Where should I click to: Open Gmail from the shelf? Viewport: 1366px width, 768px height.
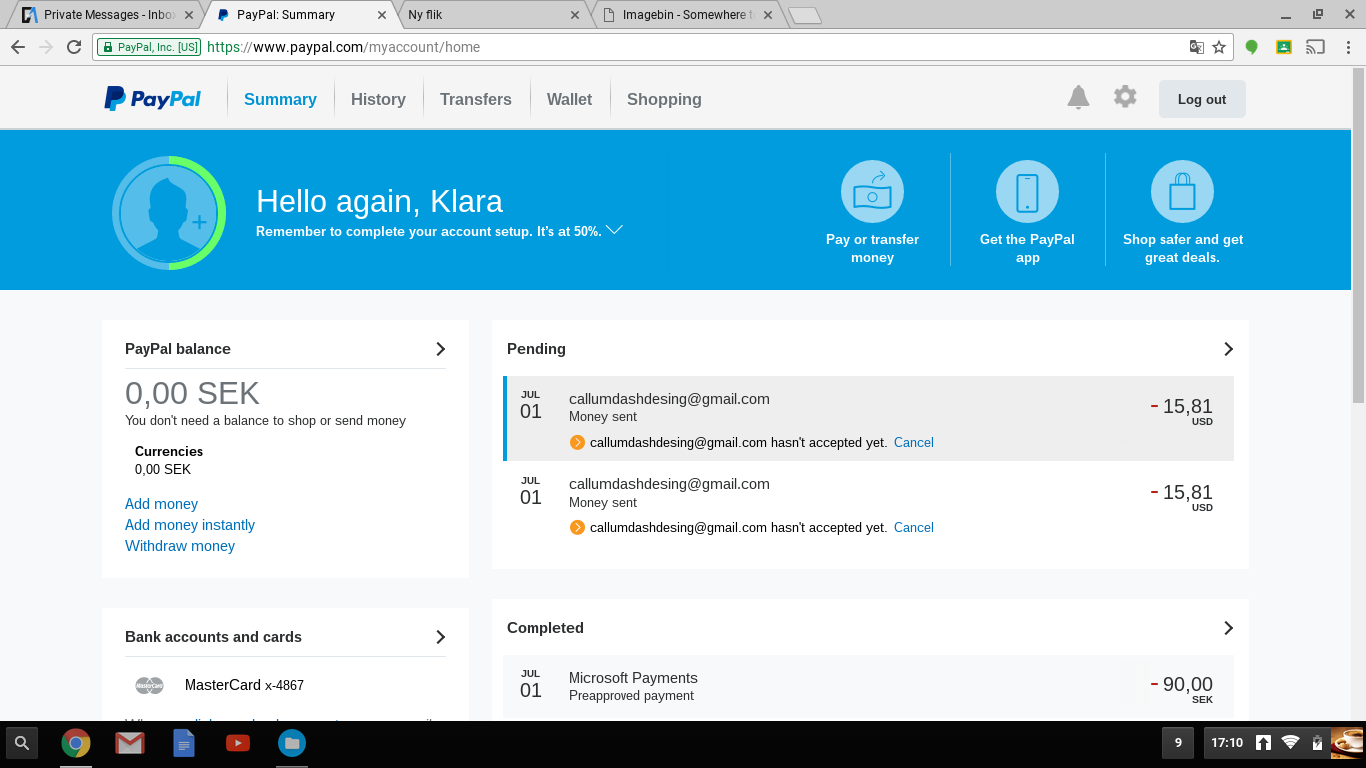pos(130,743)
